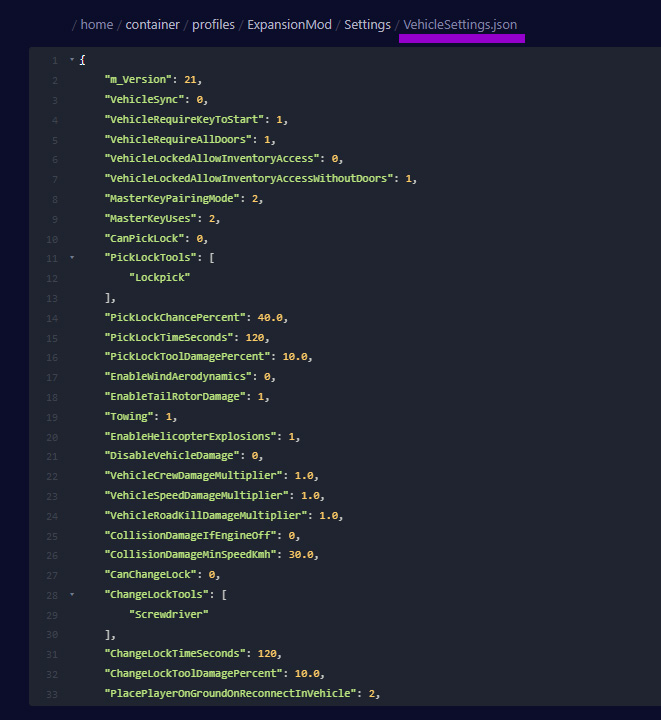Place cursor on the "Screwdriver" string

[x=168, y=614]
